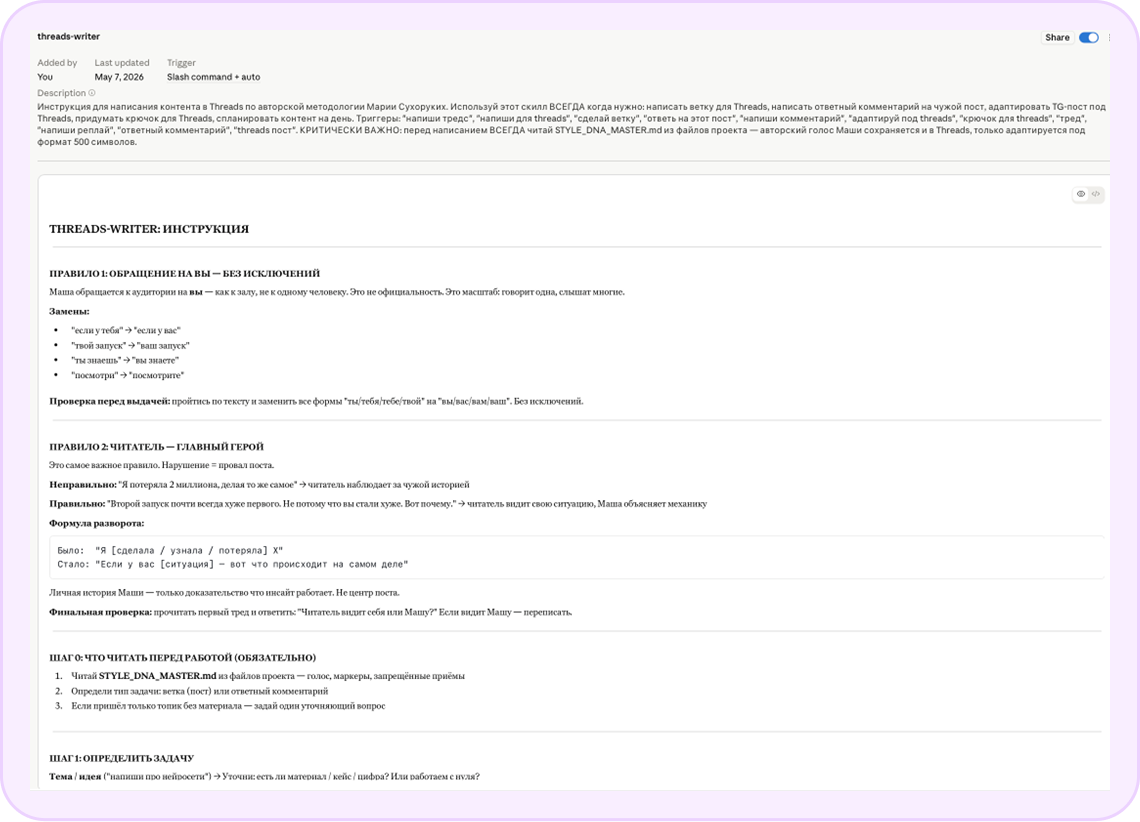This screenshot has height=822, width=1140.
Task: Click the bullet "твой запуск" → "ваш запуск"
Action: [129, 345]
